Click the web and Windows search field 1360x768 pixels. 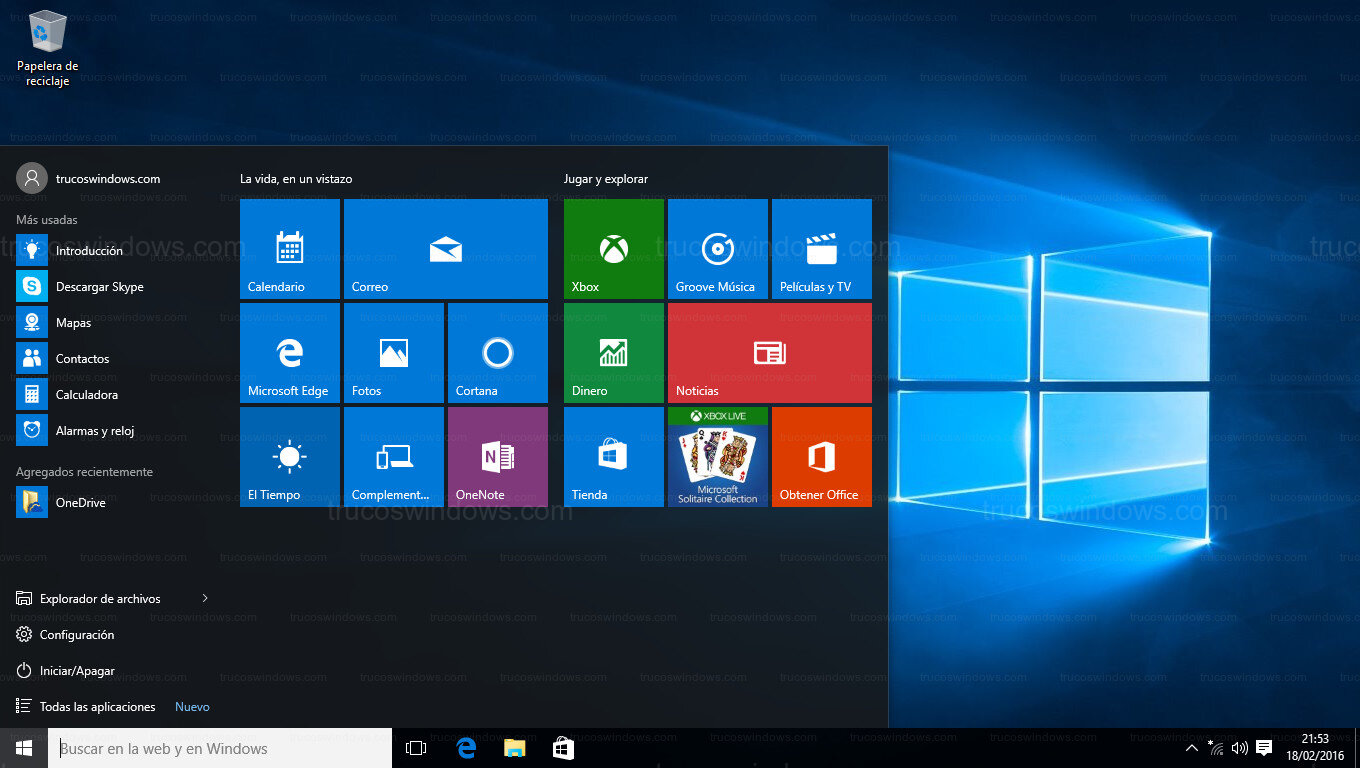[x=220, y=748]
